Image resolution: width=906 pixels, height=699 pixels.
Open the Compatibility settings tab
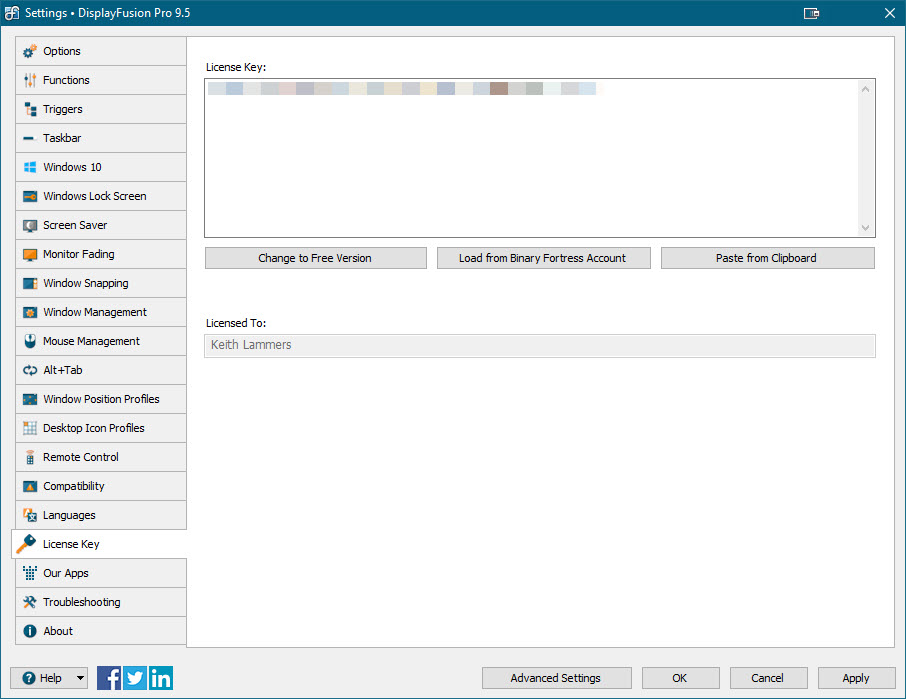[101, 486]
